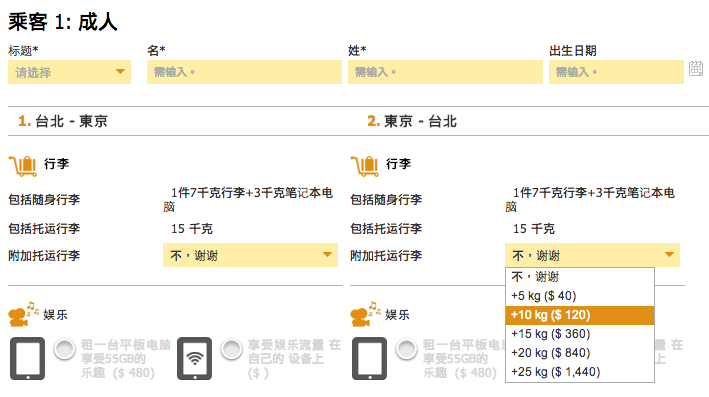Select the +15 kg ($ 360) option
This screenshot has height=397, width=709.
(x=580, y=334)
